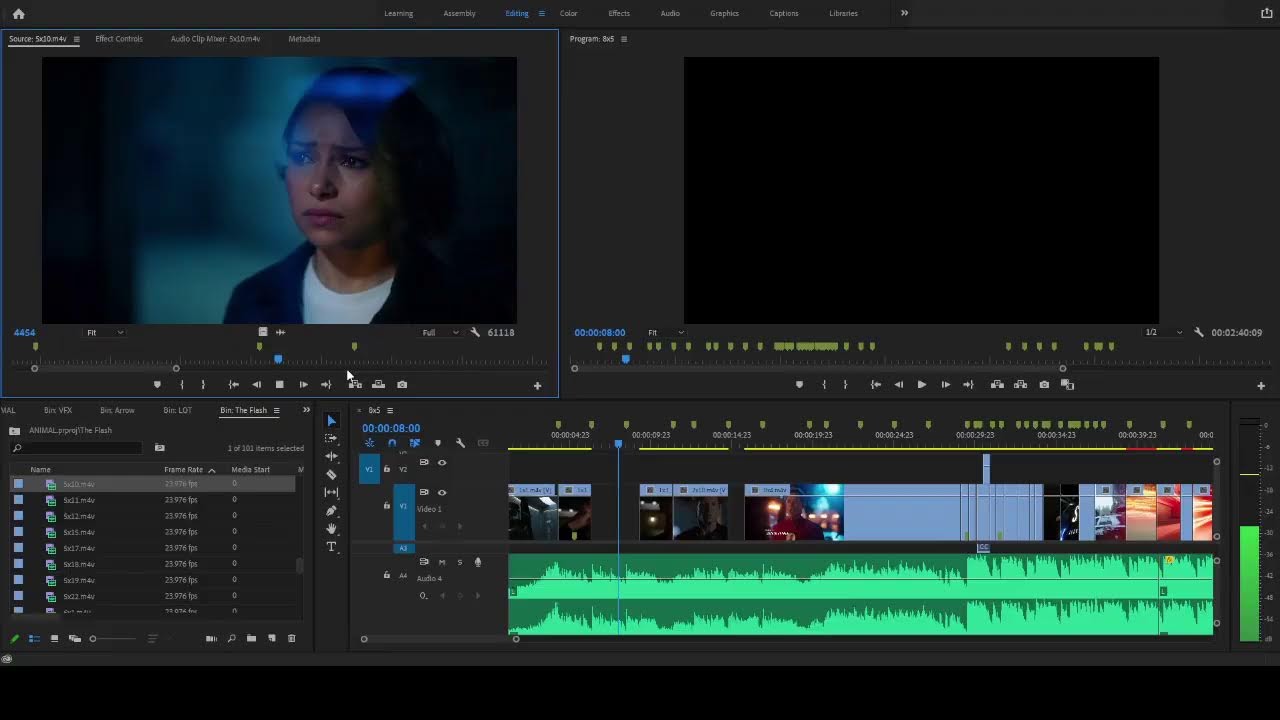Select the Track Select Forward tool
Screen dimensions: 1280x720
(332, 438)
